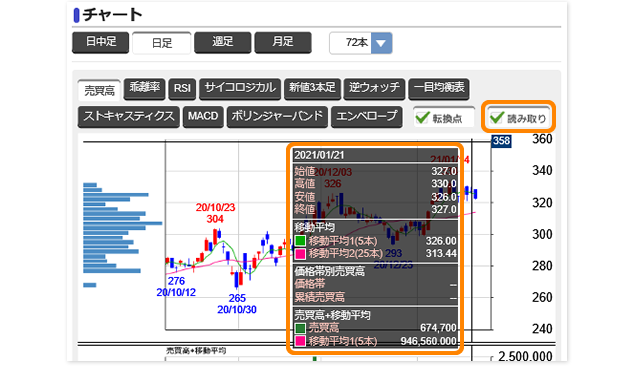The width and height of the screenshot is (634, 372).
Task: Open the 72本 bar count dropdown arrow
Action: pos(381,43)
